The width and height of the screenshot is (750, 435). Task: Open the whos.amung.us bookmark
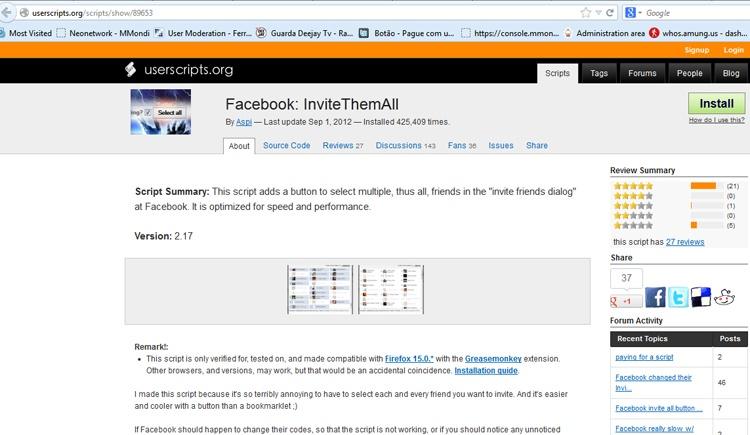click(x=698, y=33)
